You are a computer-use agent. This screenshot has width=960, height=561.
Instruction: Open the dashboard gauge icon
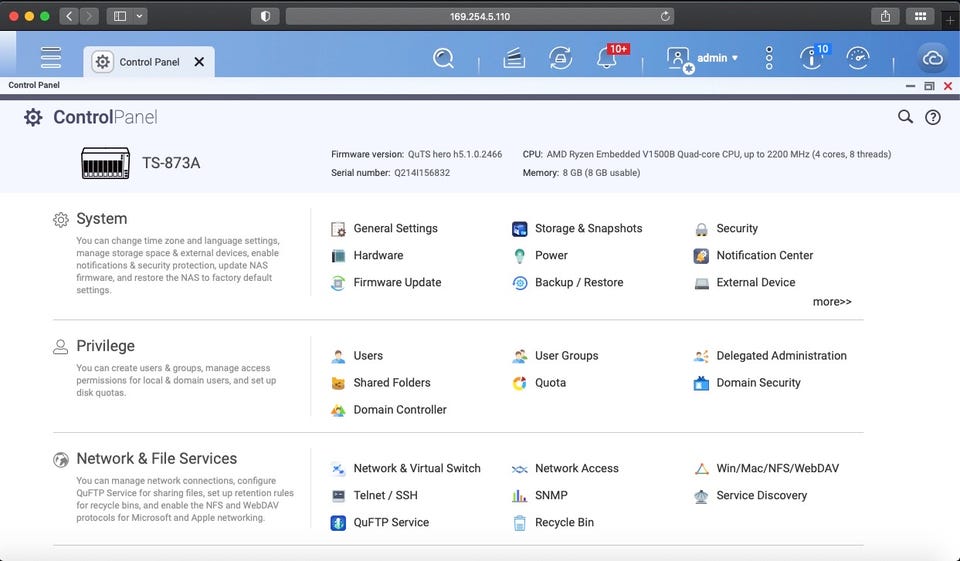pyautogui.click(x=857, y=58)
